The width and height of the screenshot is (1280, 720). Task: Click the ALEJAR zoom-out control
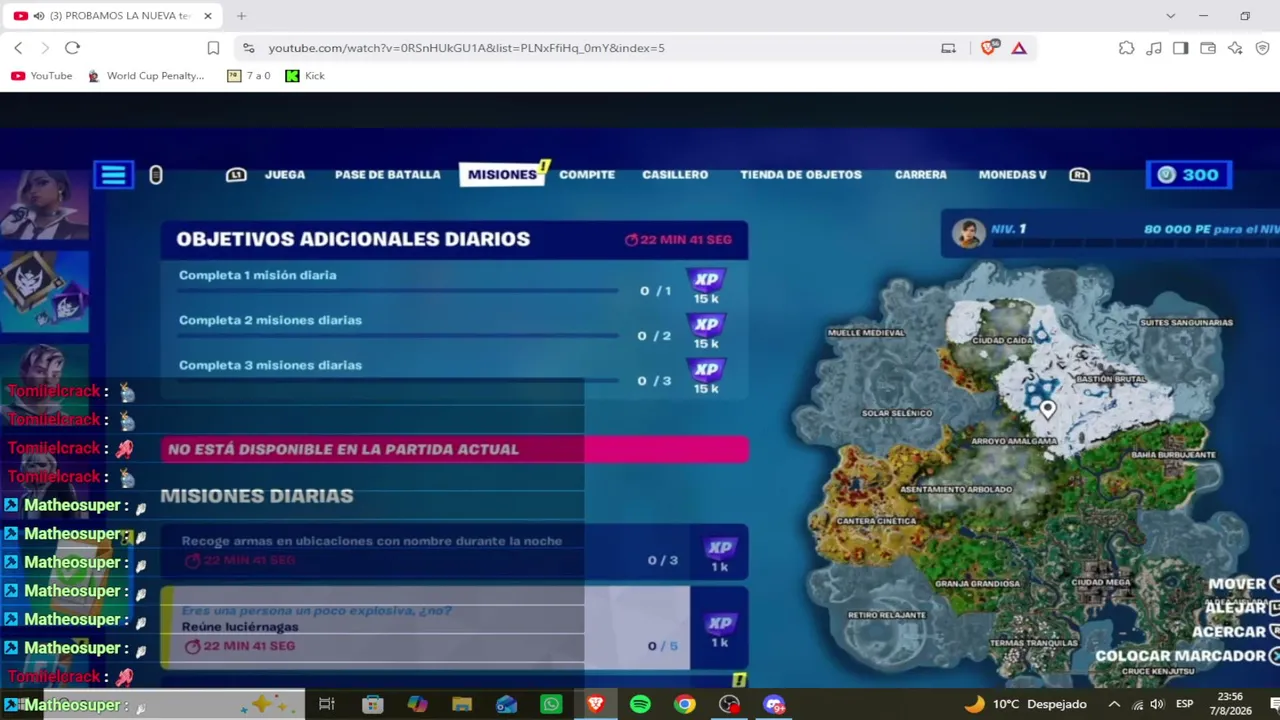1241,608
